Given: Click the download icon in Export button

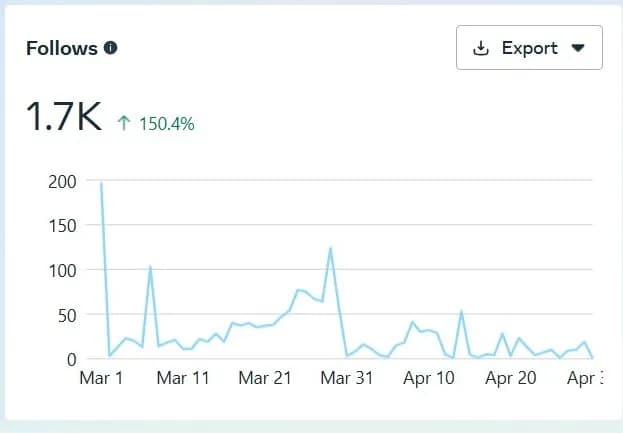Looking at the screenshot, I should point(481,48).
